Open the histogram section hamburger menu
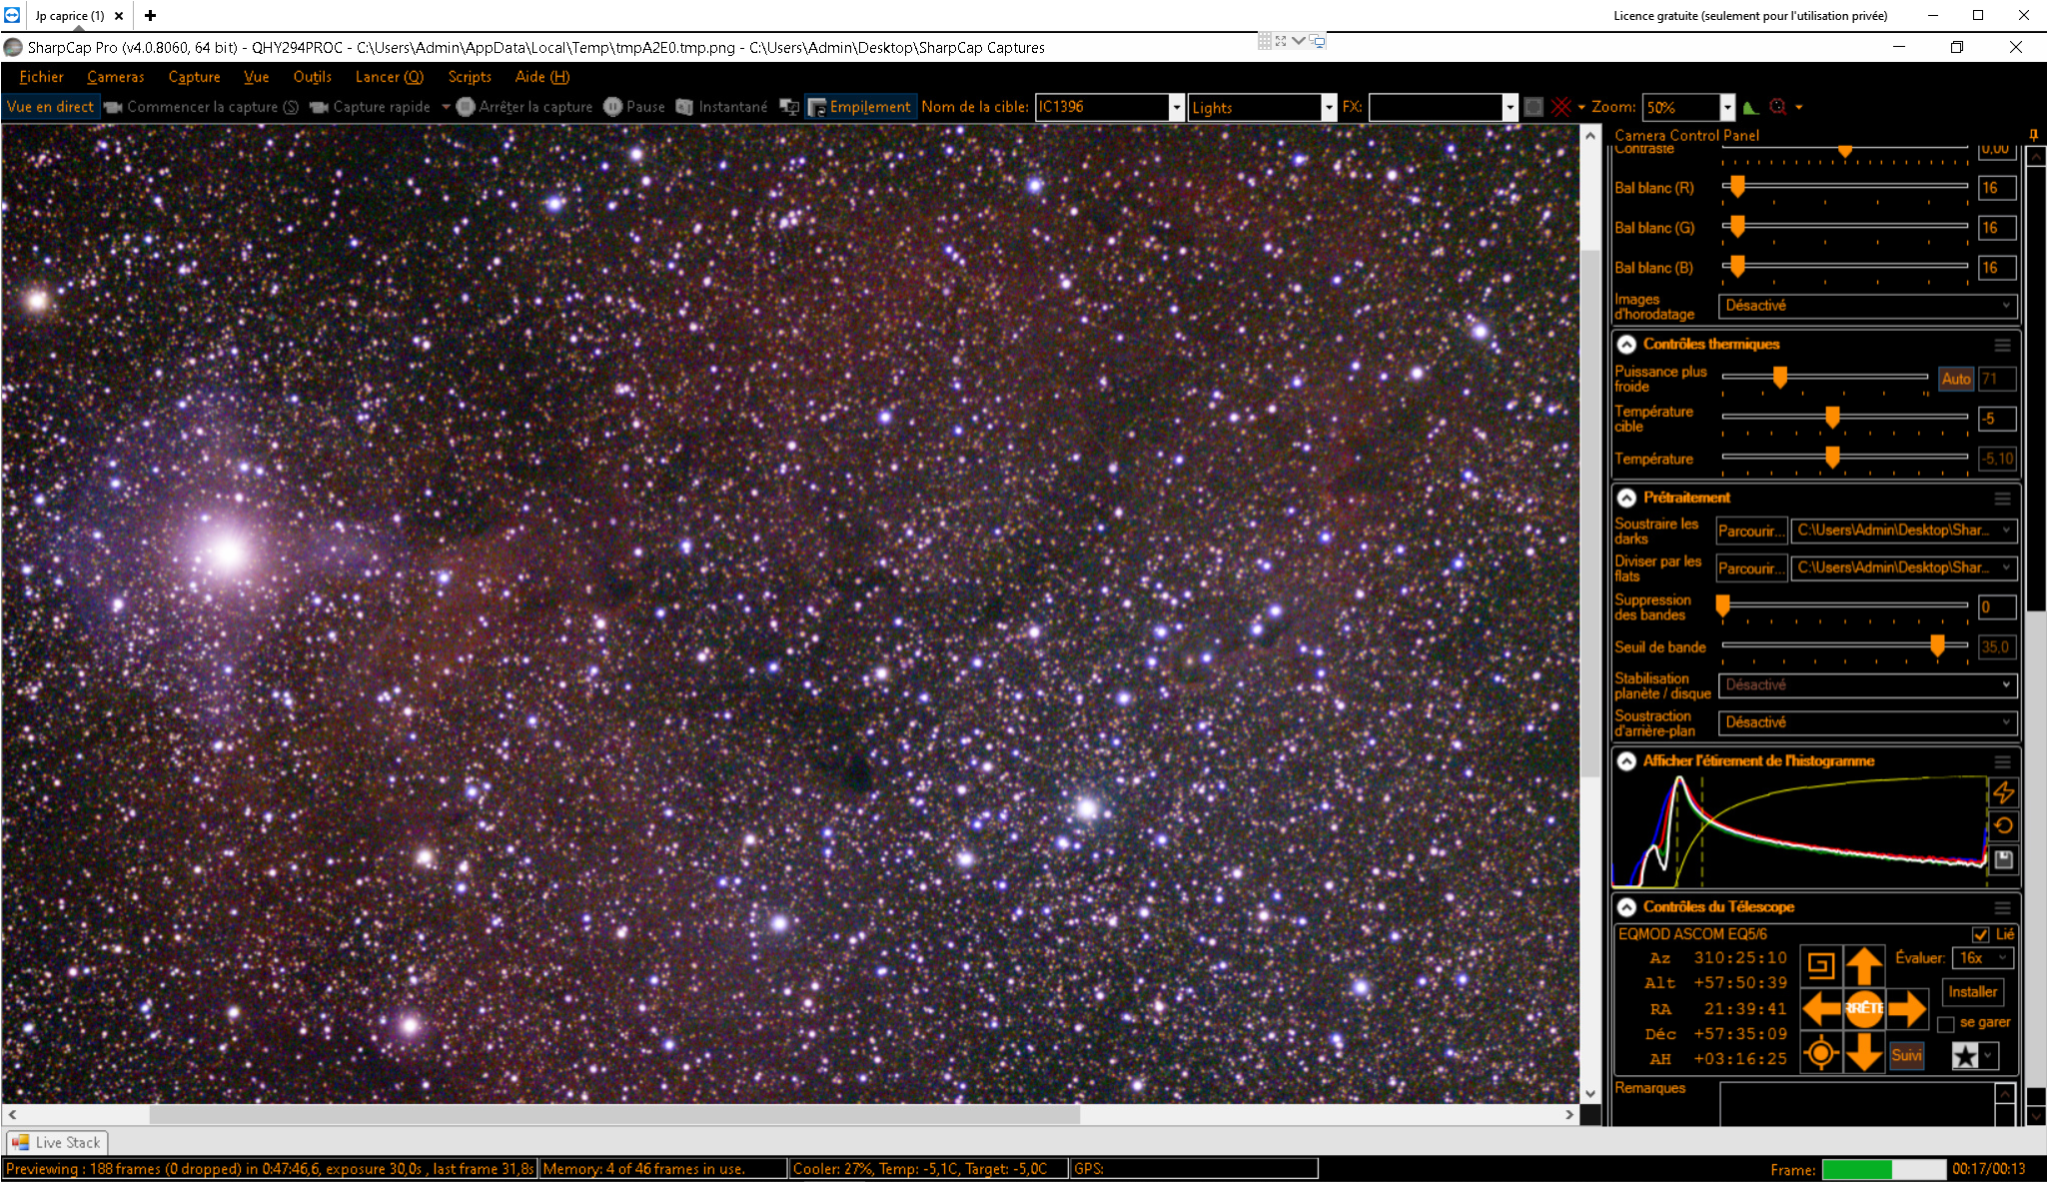 [2002, 762]
